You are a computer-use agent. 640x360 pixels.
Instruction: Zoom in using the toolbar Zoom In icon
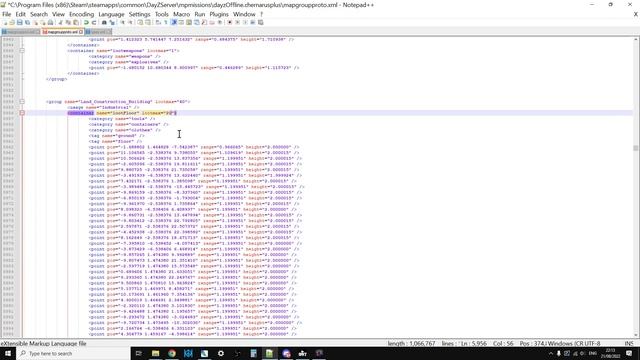click(x=122, y=22)
